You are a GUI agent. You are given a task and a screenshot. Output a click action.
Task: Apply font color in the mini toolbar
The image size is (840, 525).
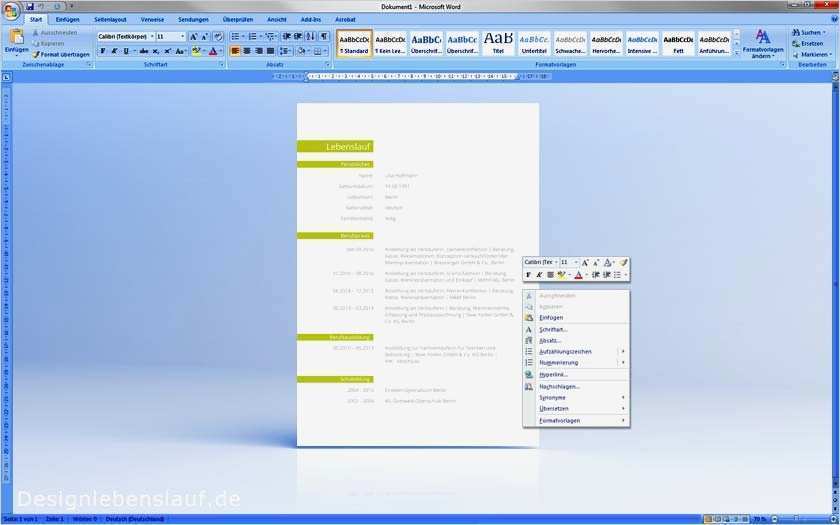[578, 275]
